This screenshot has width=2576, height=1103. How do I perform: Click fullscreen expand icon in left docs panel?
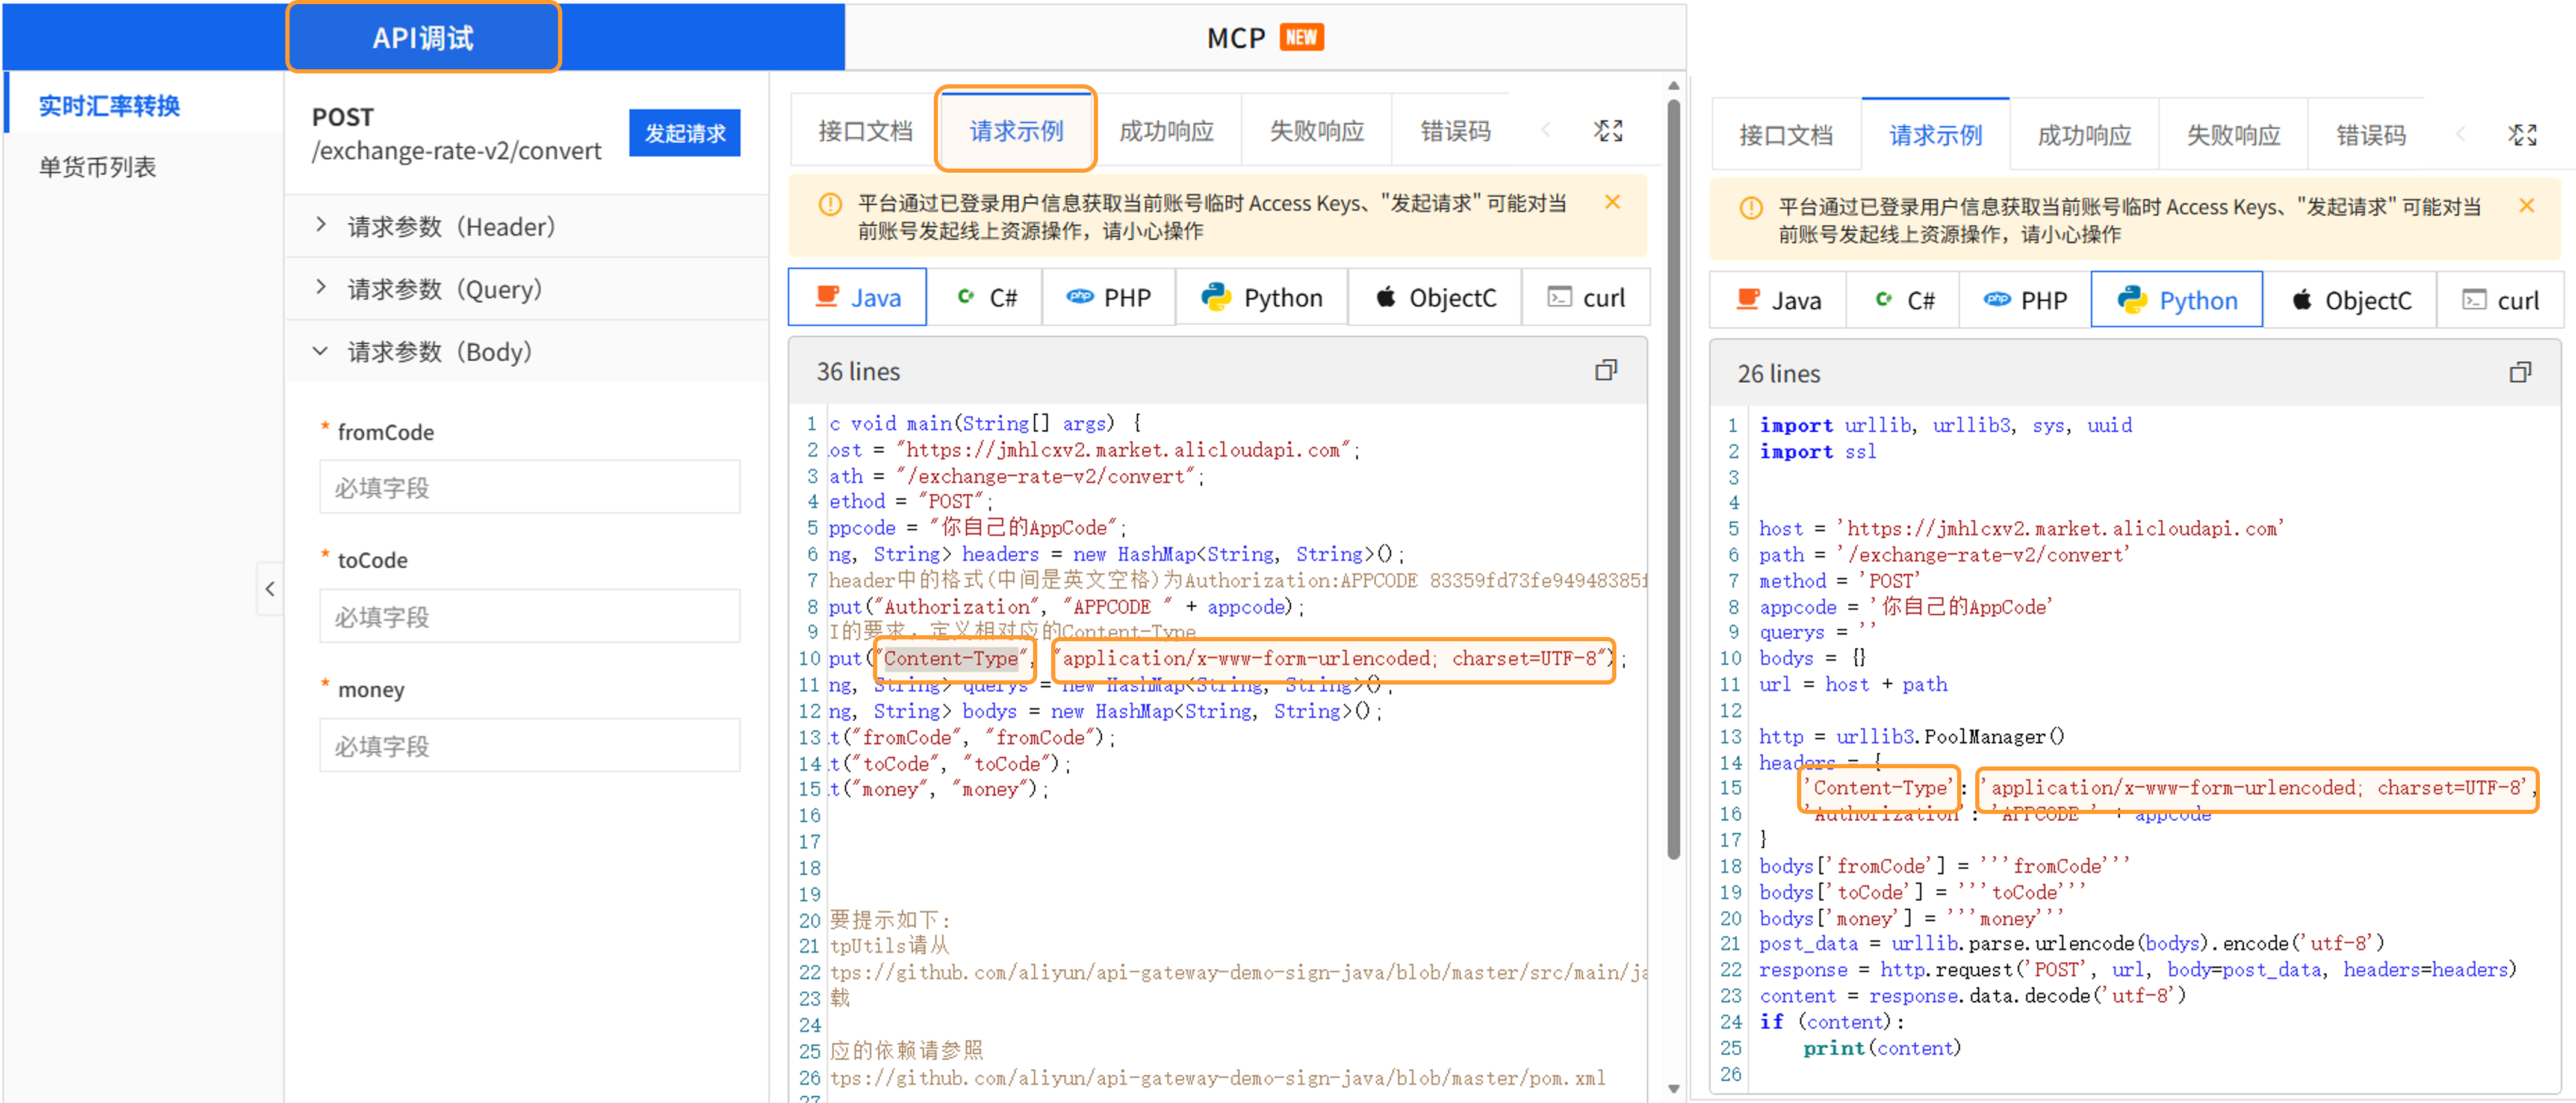(x=1608, y=131)
